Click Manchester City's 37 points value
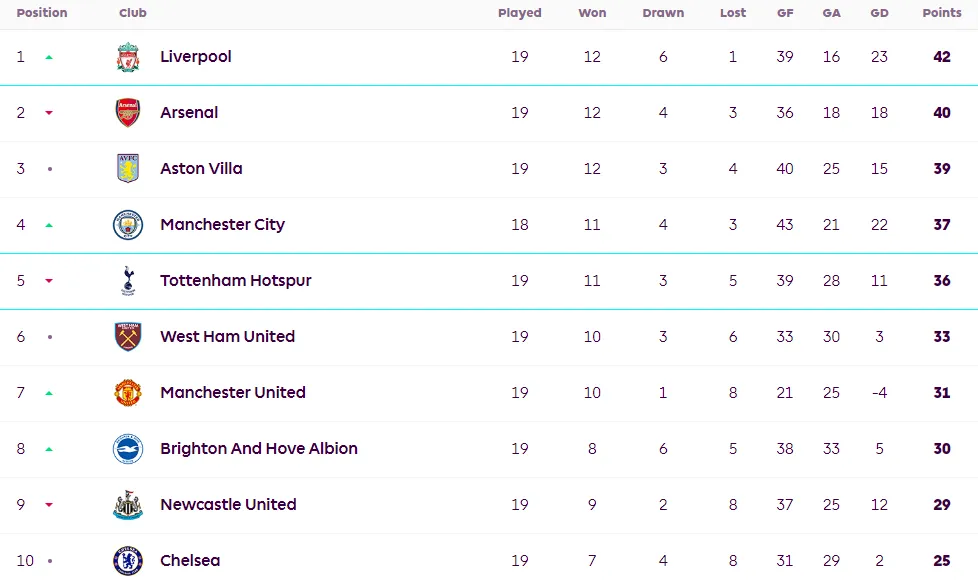The height and width of the screenshot is (584, 978). click(x=942, y=225)
